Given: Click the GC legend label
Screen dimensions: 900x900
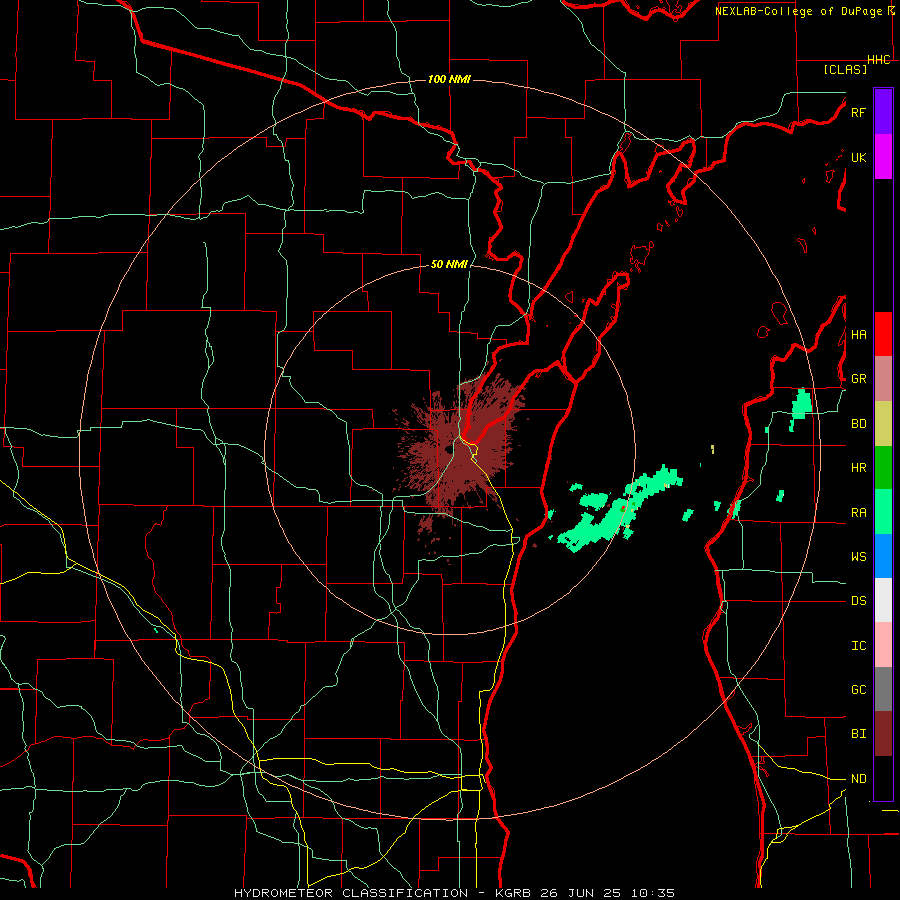Looking at the screenshot, I should pos(858,690).
